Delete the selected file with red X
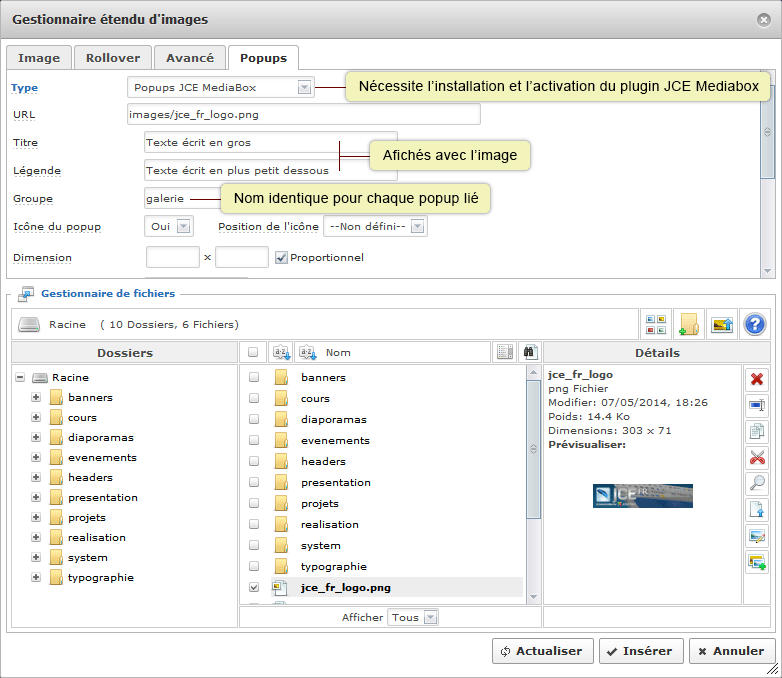The image size is (782, 678). point(756,379)
